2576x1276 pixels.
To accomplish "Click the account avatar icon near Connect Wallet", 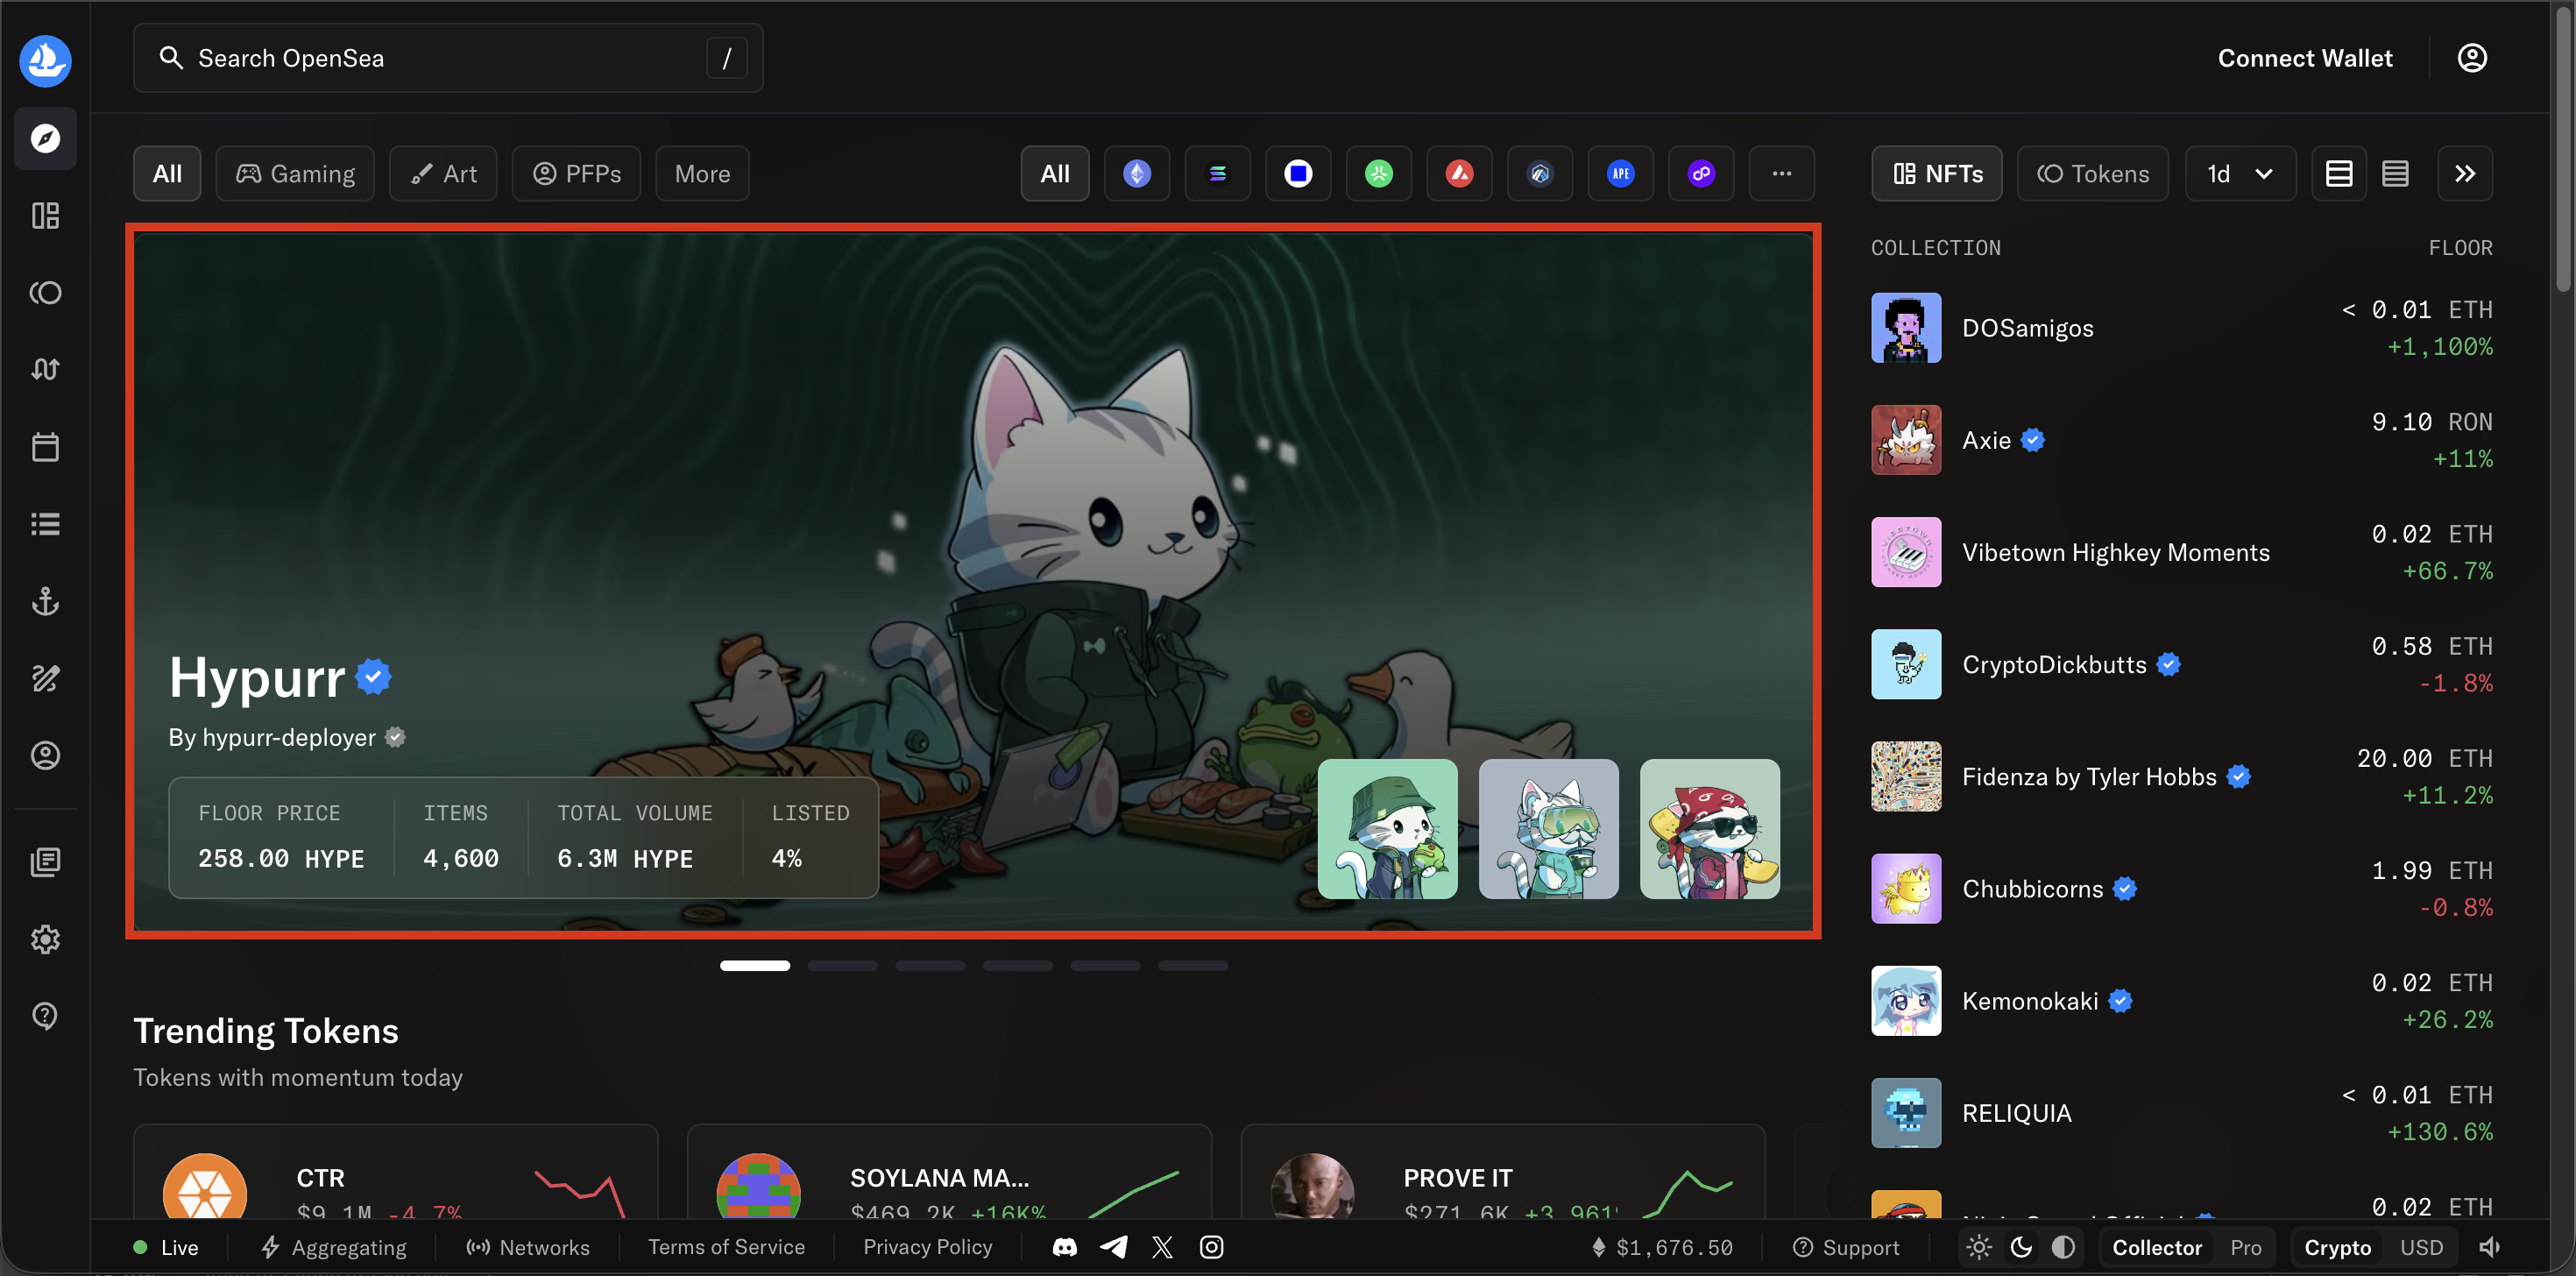I will (2472, 58).
